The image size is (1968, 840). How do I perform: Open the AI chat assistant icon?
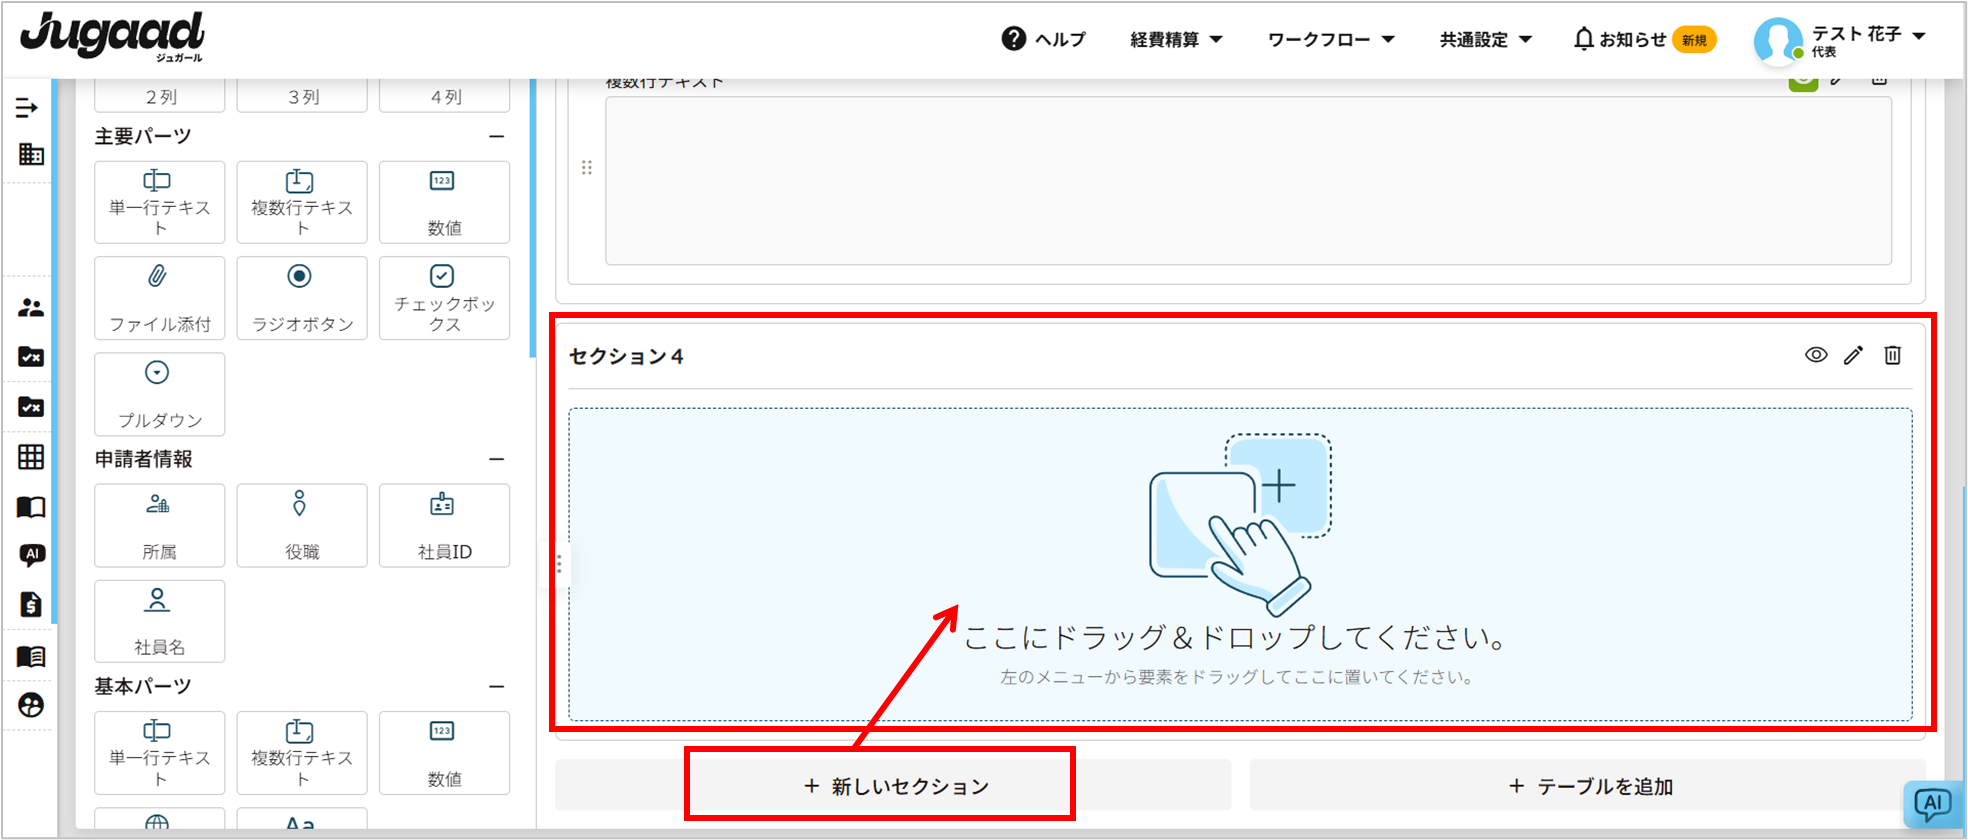(x=1932, y=804)
